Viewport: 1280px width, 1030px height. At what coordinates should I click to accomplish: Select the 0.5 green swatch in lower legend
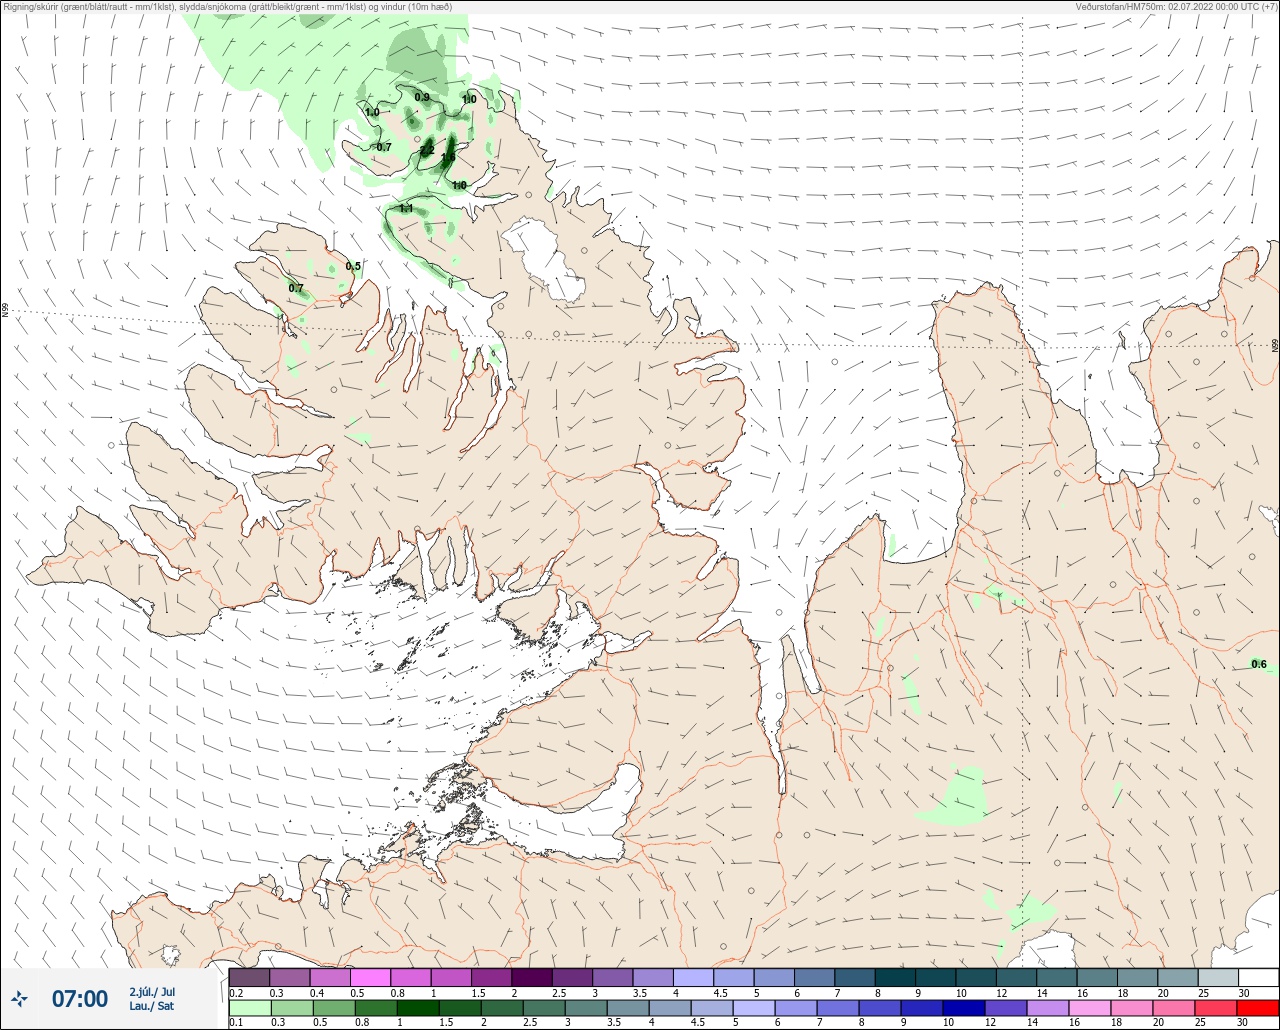pos(333,1008)
